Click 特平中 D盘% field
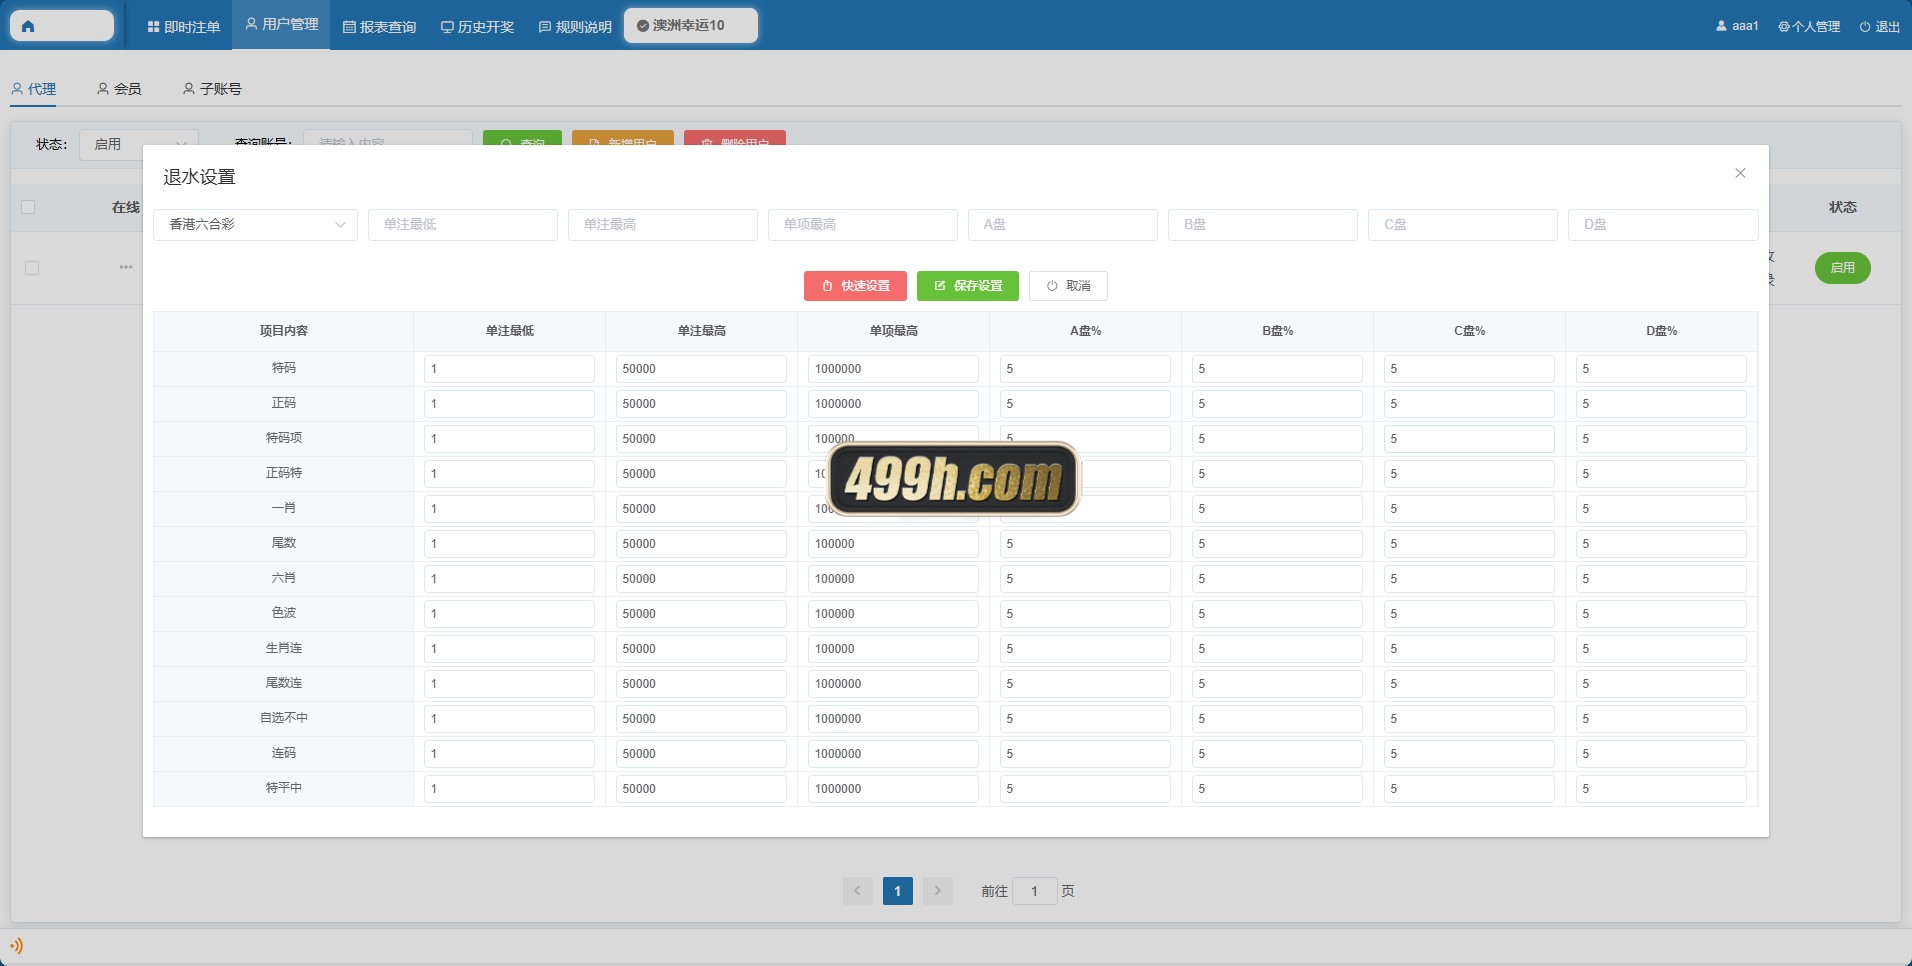The image size is (1912, 966). (x=1661, y=789)
